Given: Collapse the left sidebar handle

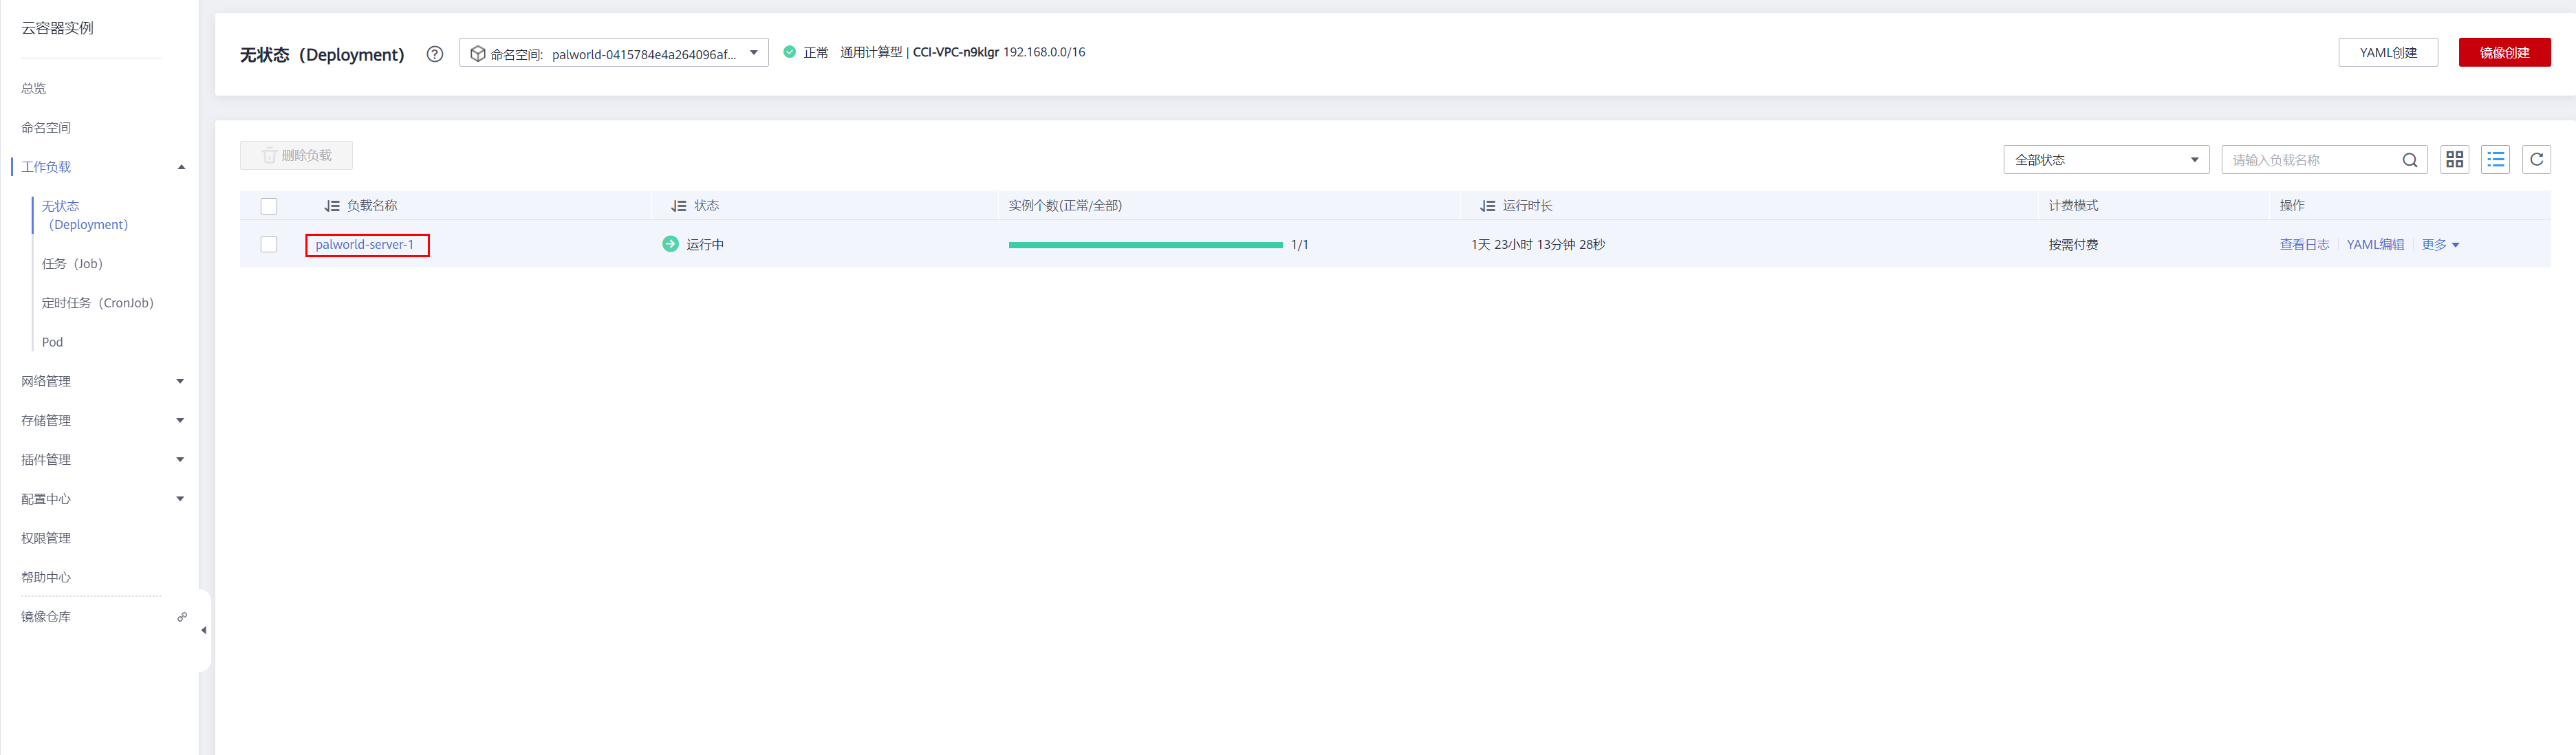Looking at the screenshot, I should click(x=204, y=630).
